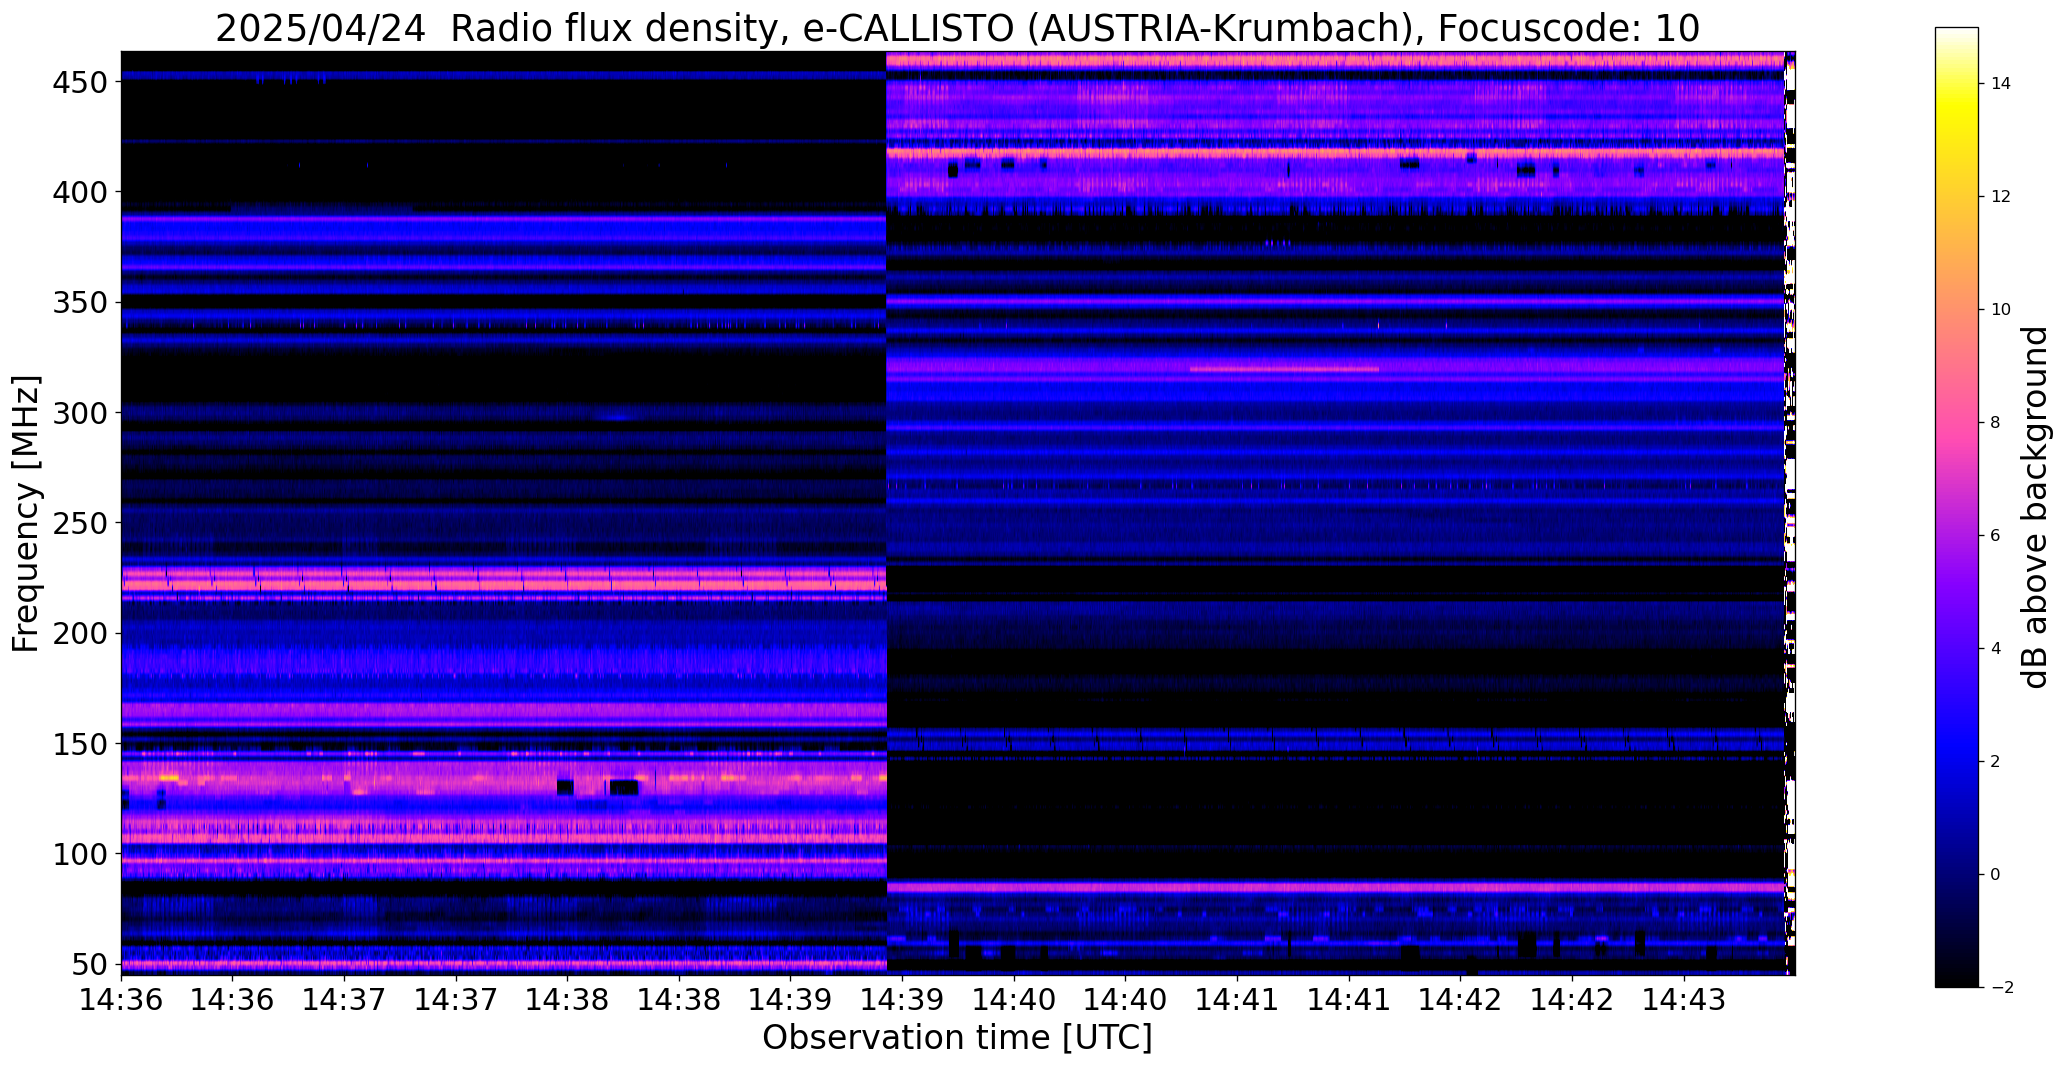Pick the colorbar tick labeled 10
The width and height of the screenshot is (2066, 1067).
coord(2001,310)
